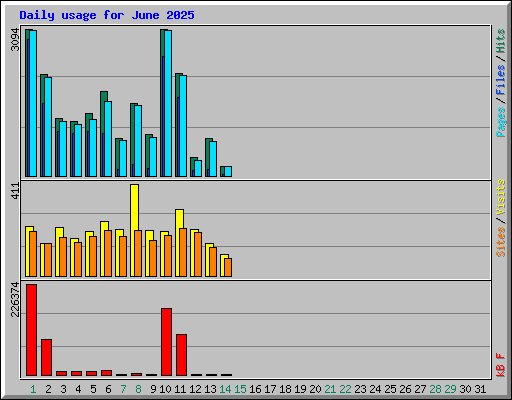Click the orange sites bar for day 14

pyautogui.click(x=228, y=267)
